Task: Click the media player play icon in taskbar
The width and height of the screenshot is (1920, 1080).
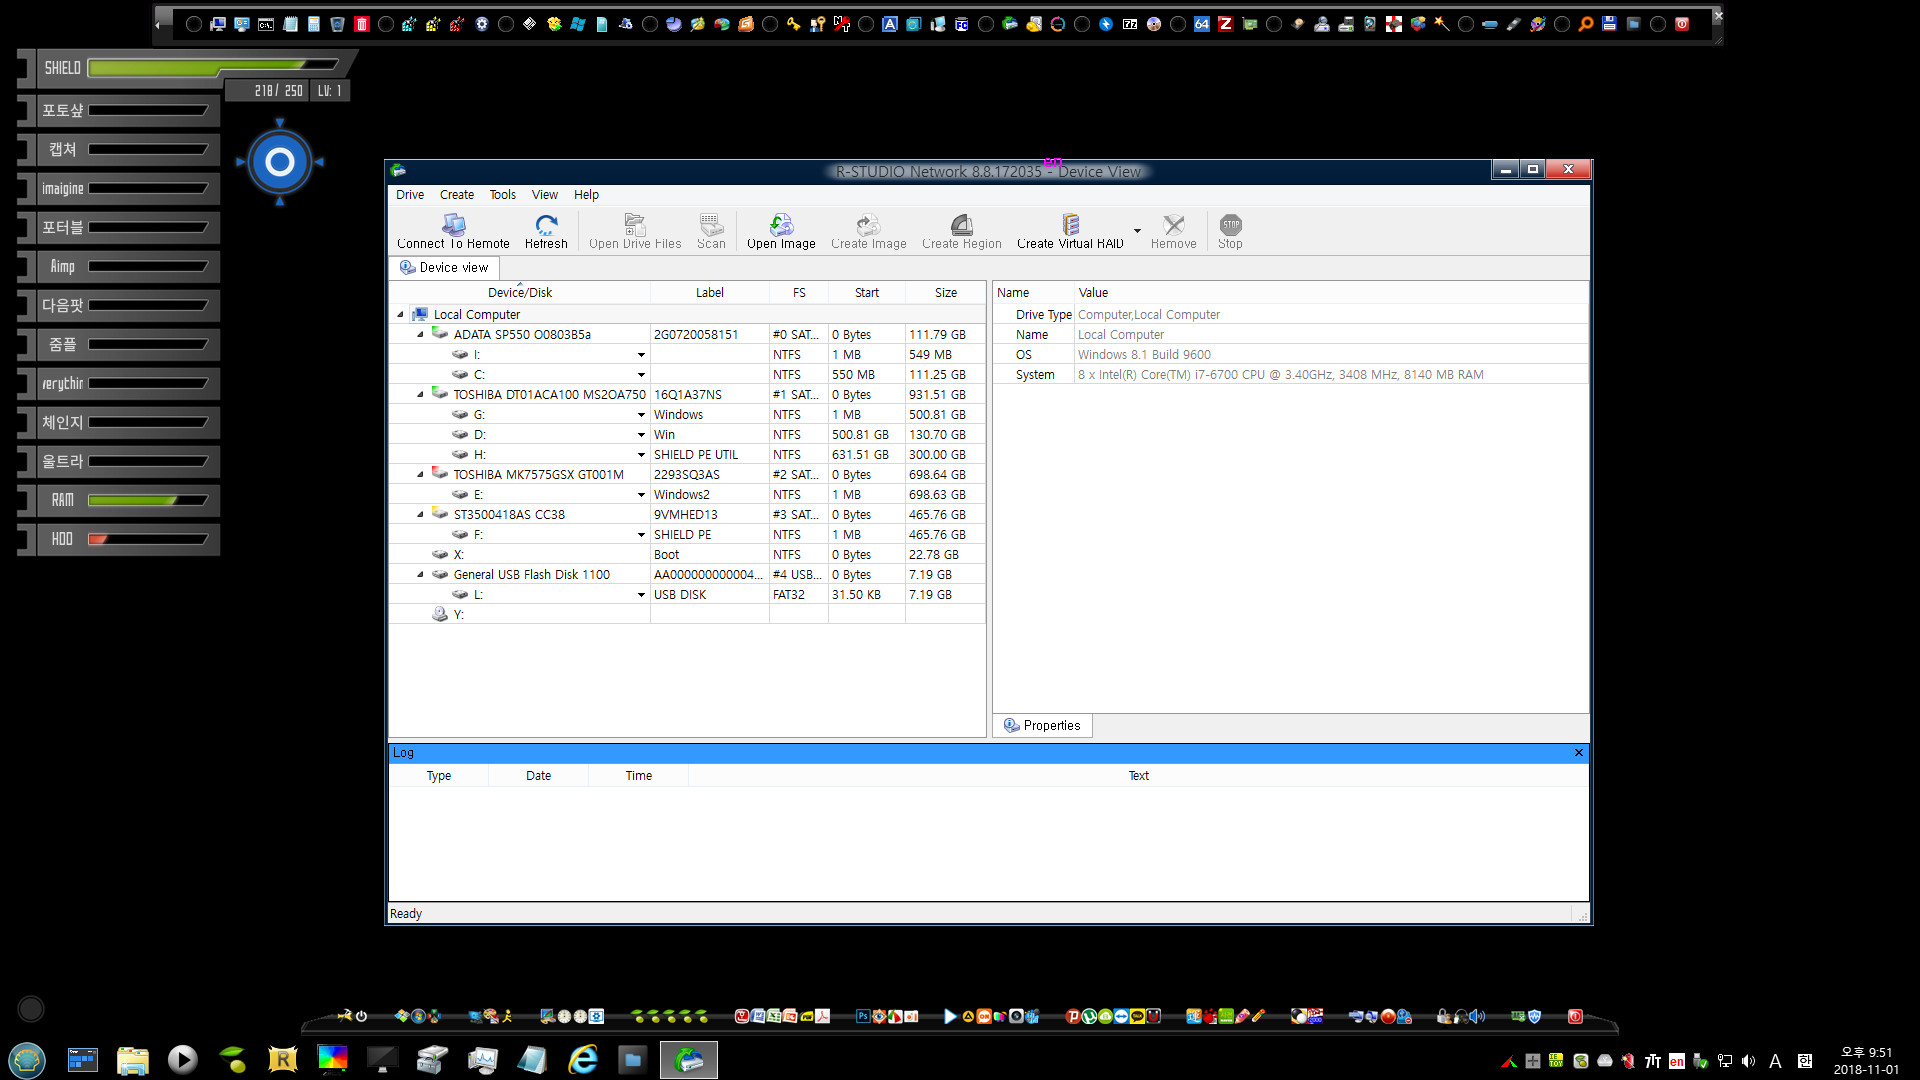Action: pos(182,1059)
